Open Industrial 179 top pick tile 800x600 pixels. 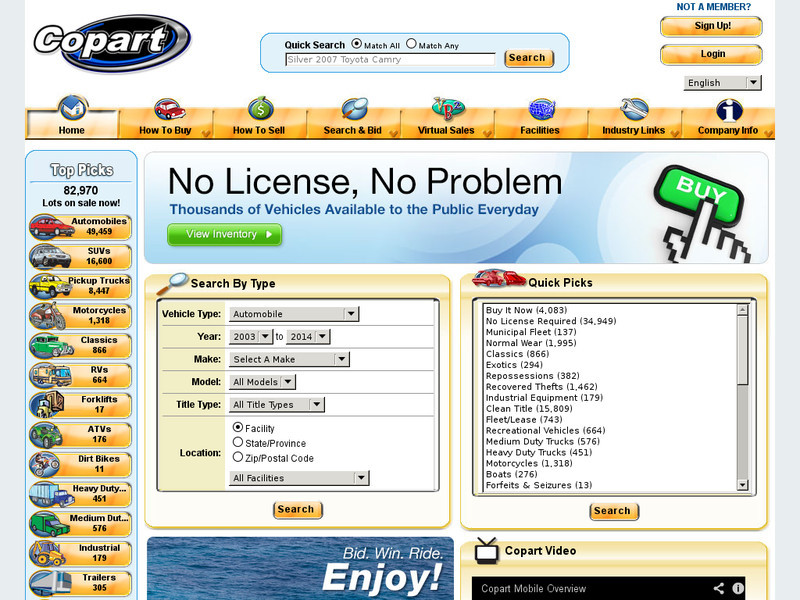pos(81,553)
